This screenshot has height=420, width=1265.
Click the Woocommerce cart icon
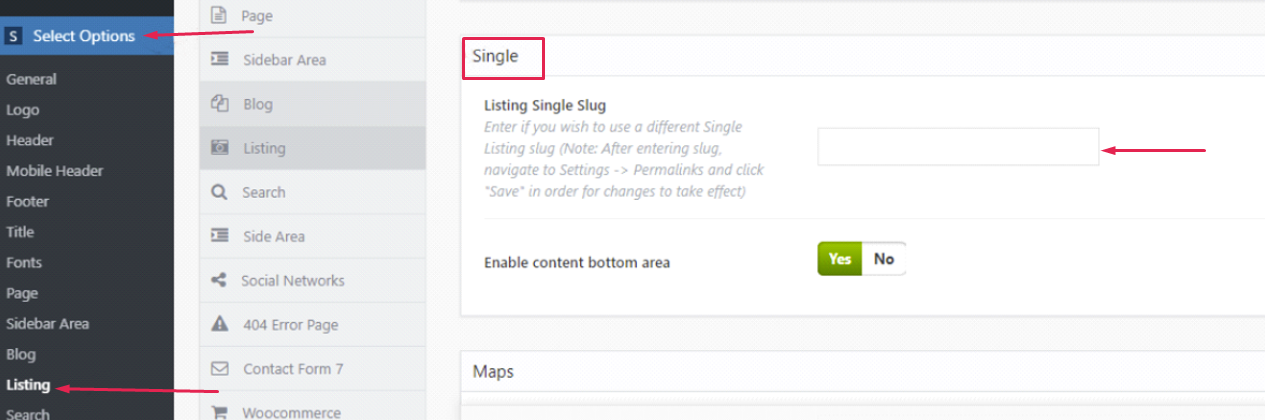pyautogui.click(x=219, y=412)
